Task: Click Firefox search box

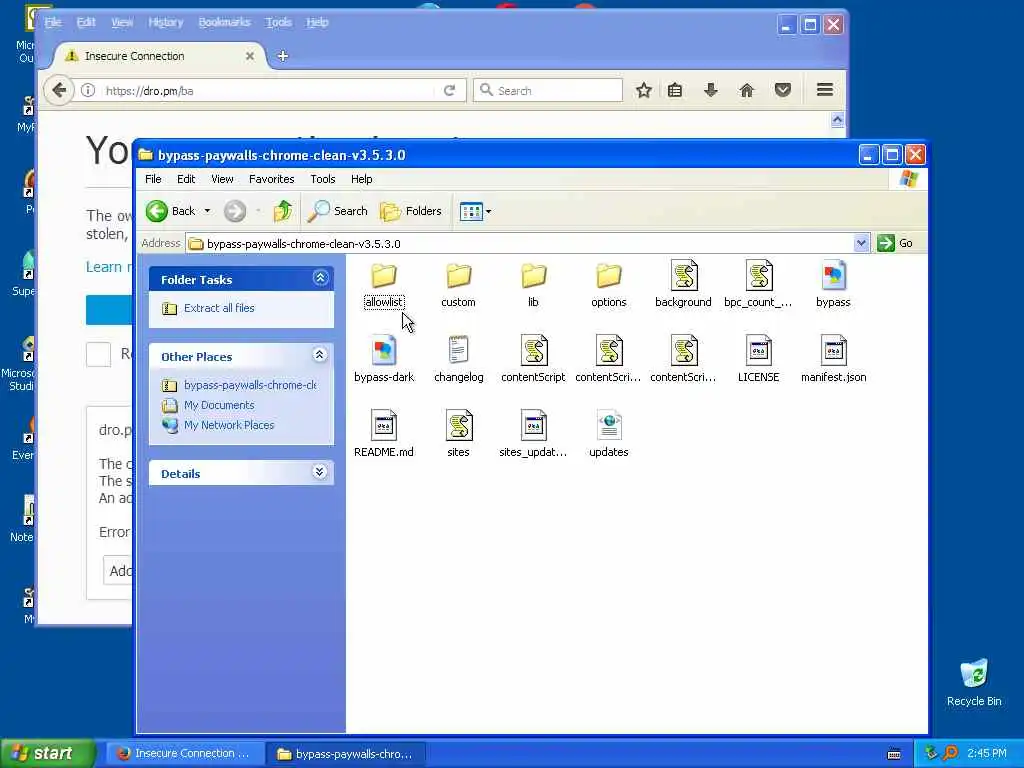Action: pos(548,90)
